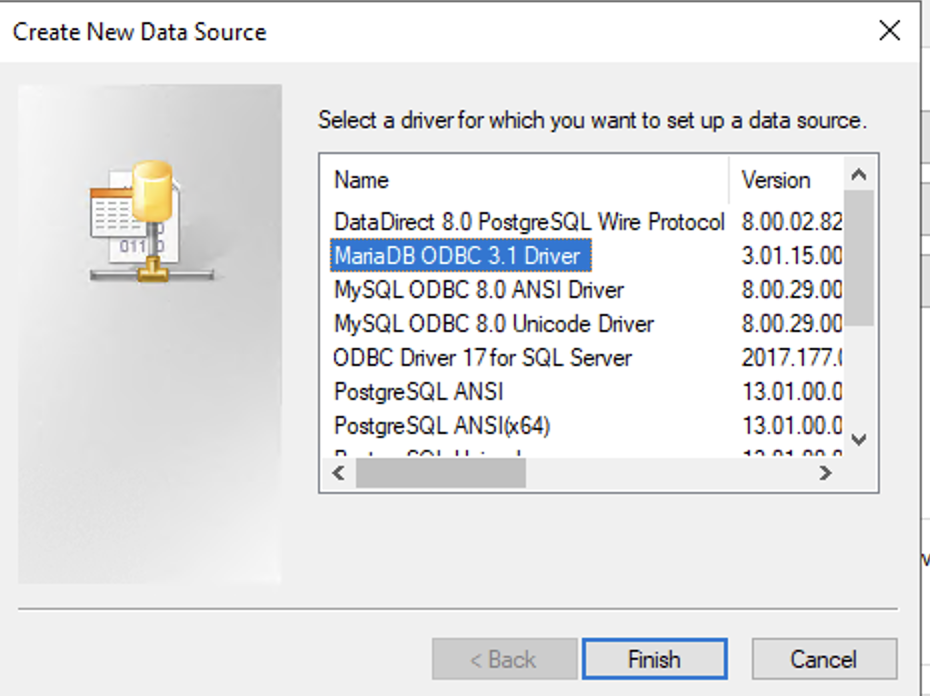930x696 pixels.
Task: Sort by the Name column header
Action: (525, 180)
